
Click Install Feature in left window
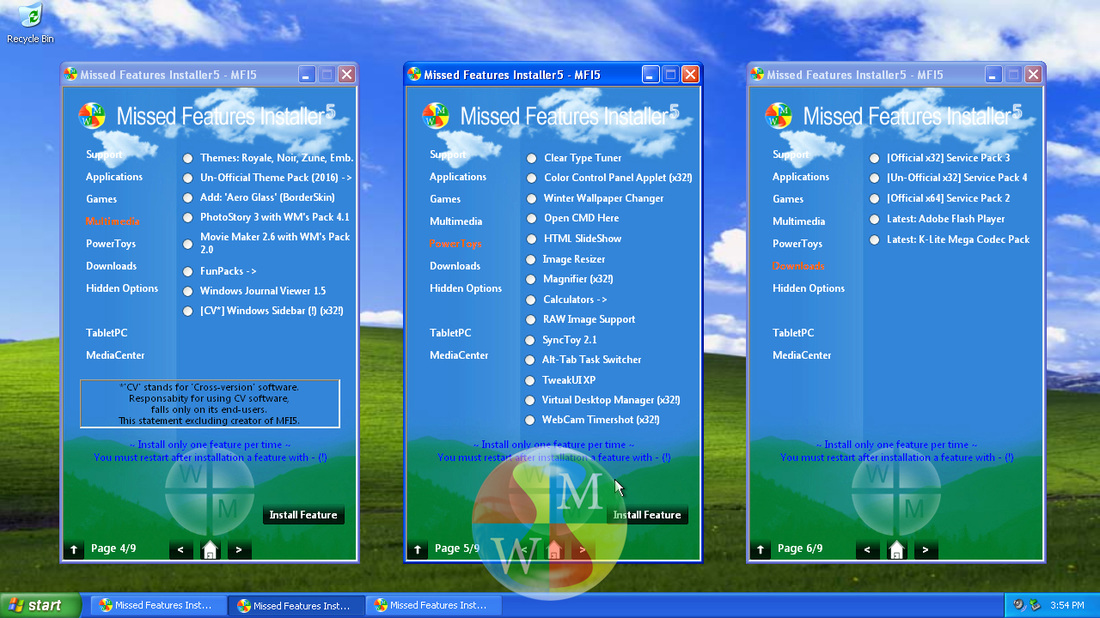click(x=303, y=515)
